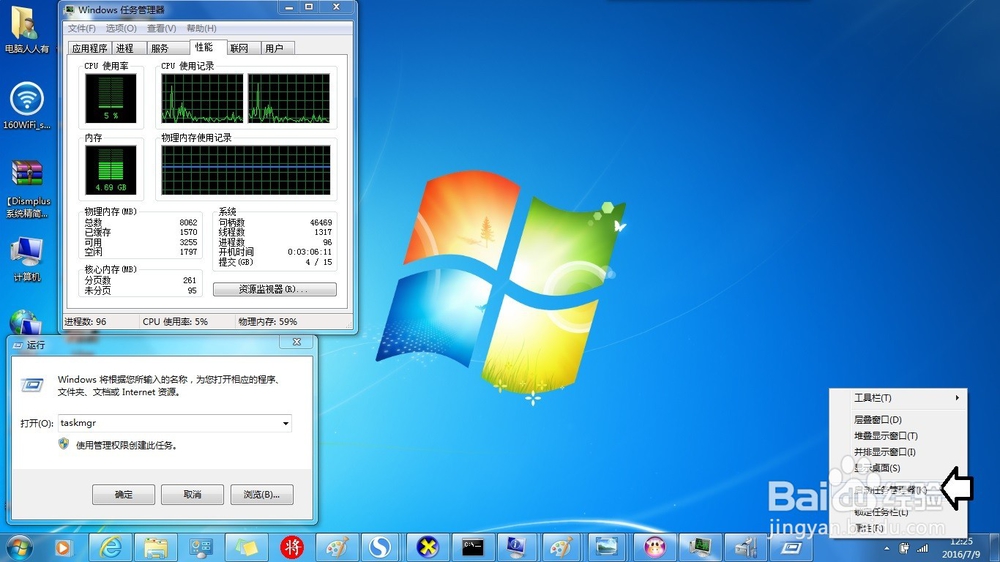Show hidden tray icons arrow
Viewport: 1000px width, 562px height.
[886, 548]
